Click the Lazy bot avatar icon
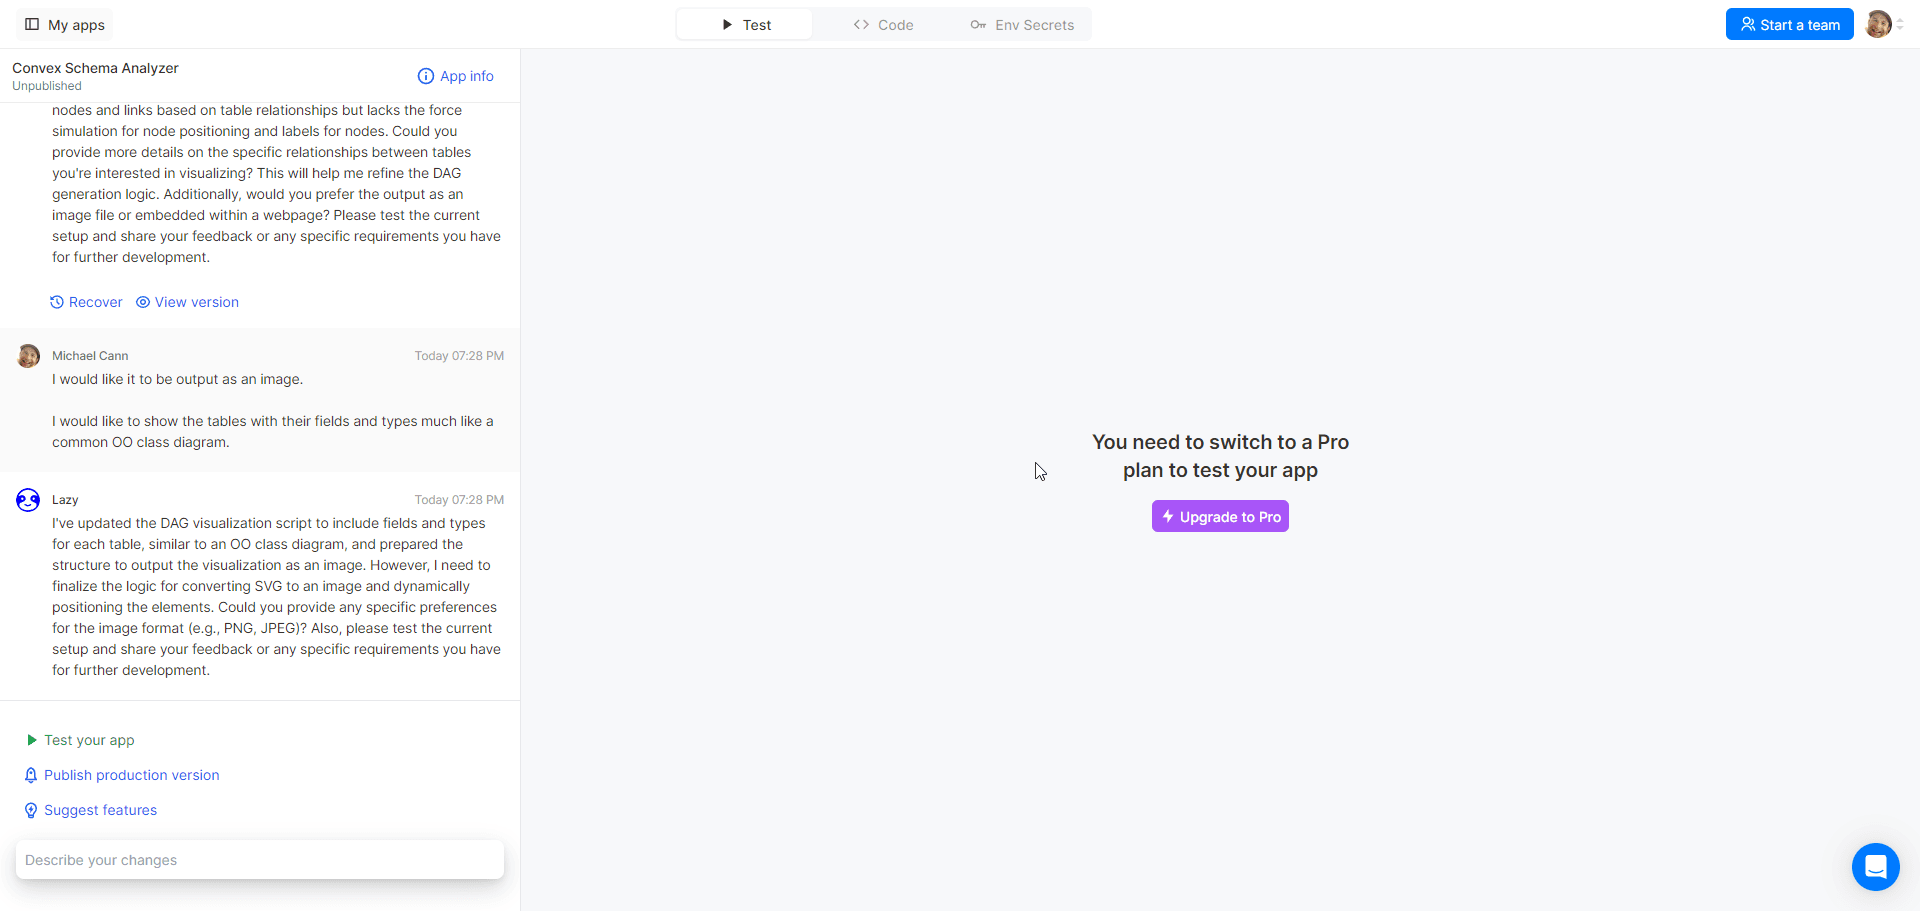 (28, 500)
